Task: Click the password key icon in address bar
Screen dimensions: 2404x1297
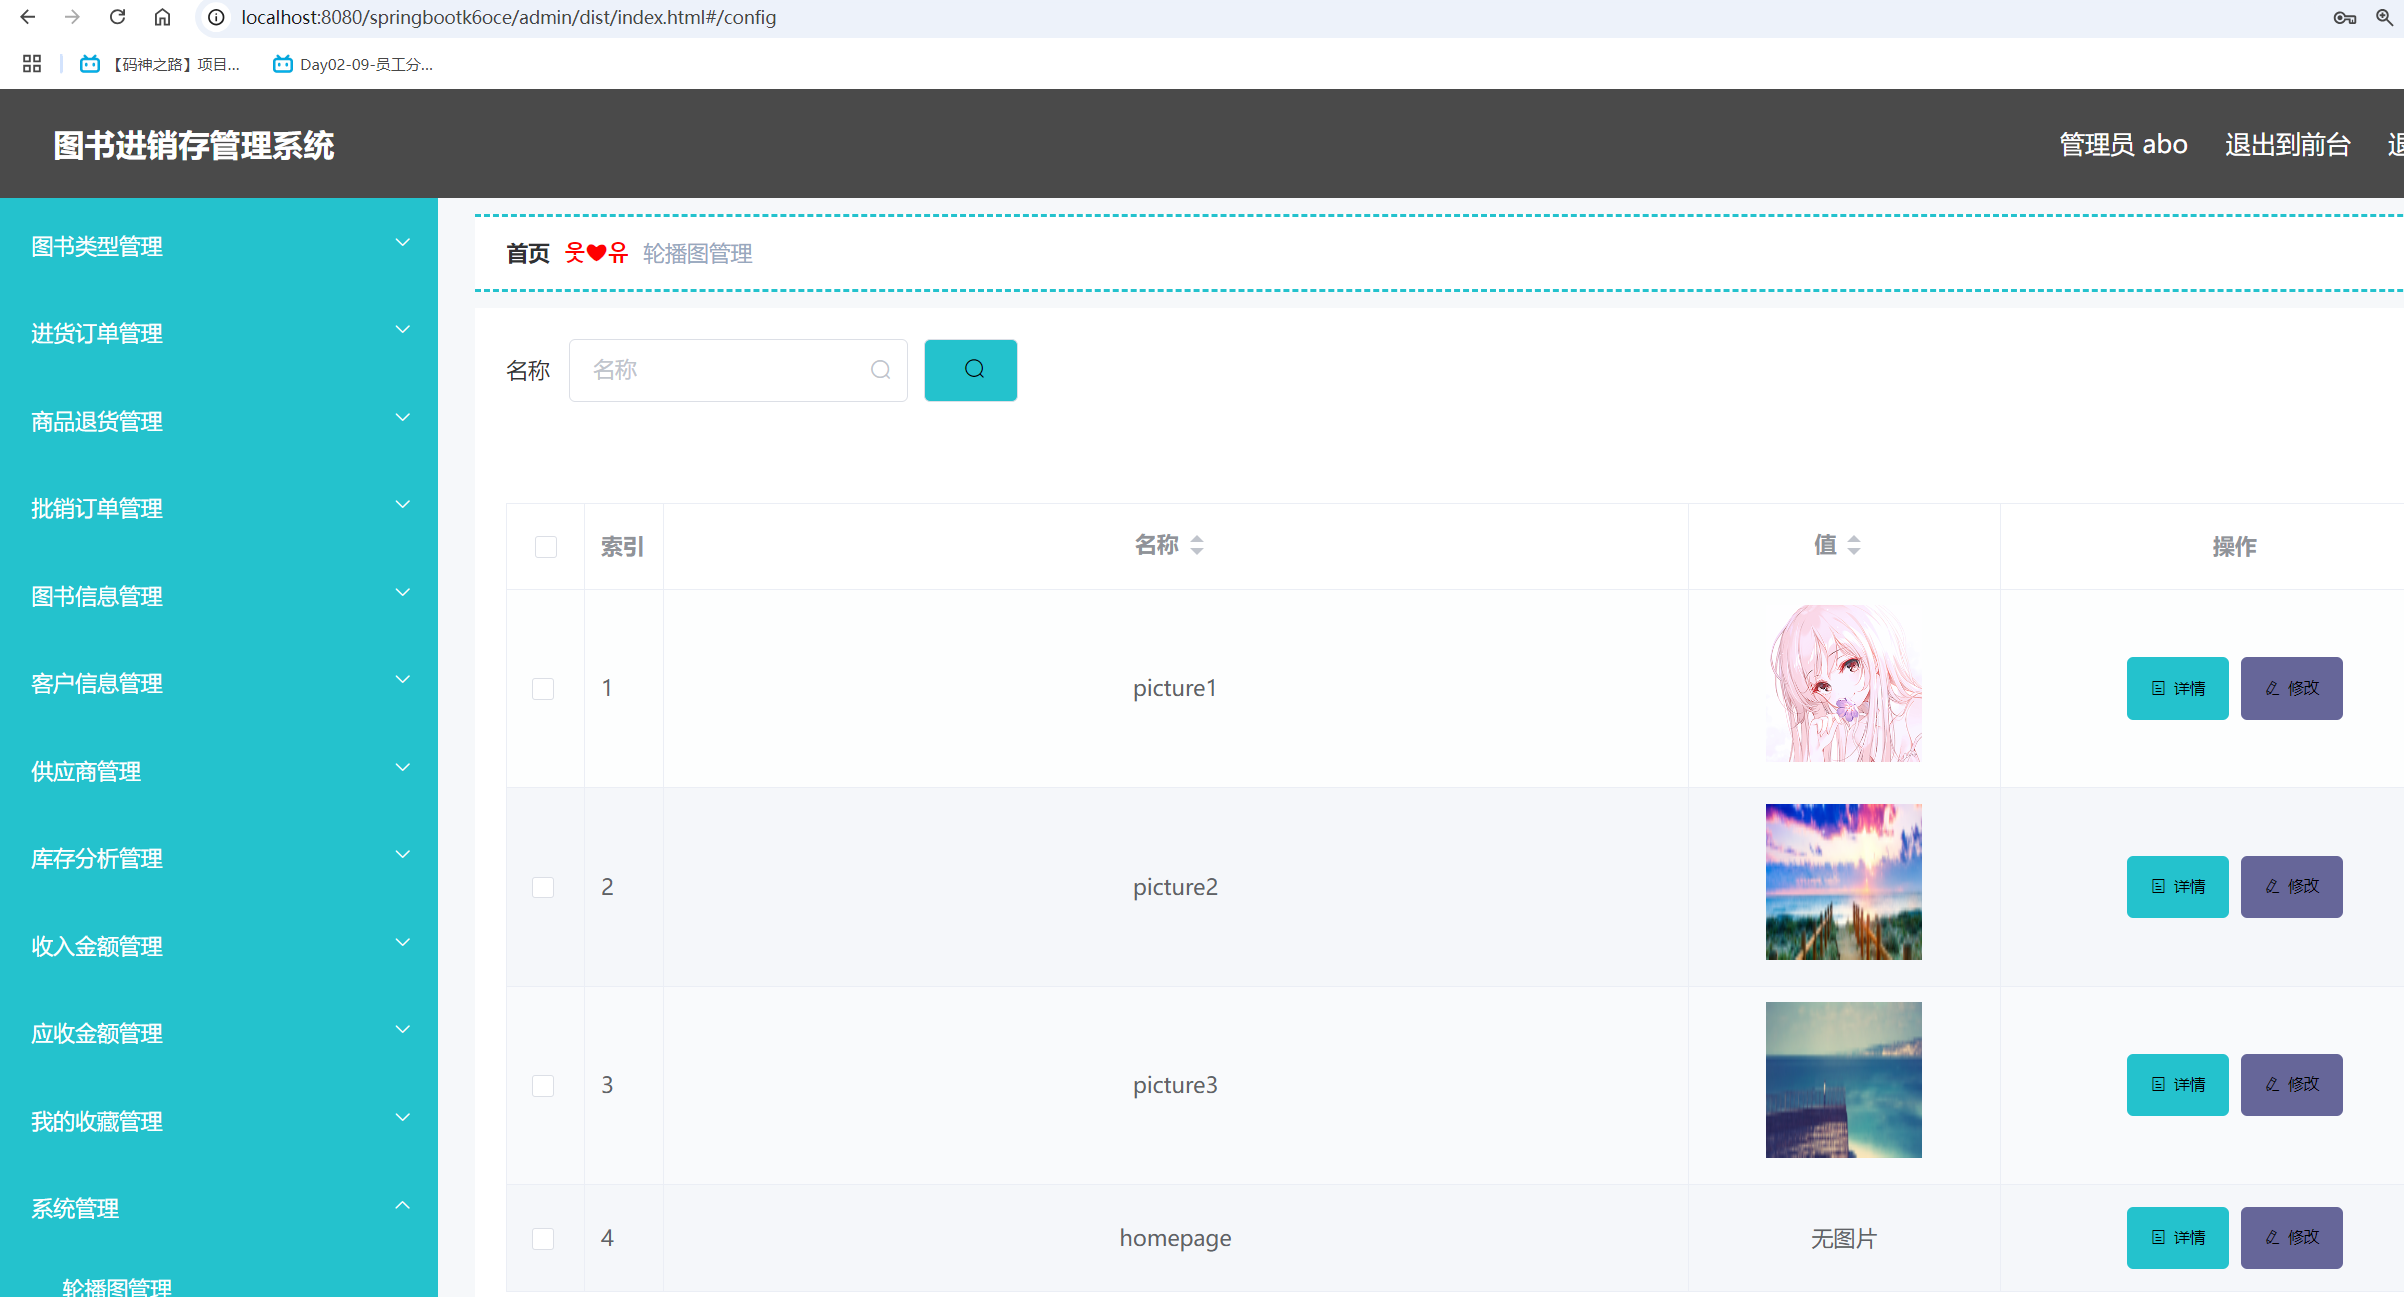Action: (x=2345, y=17)
